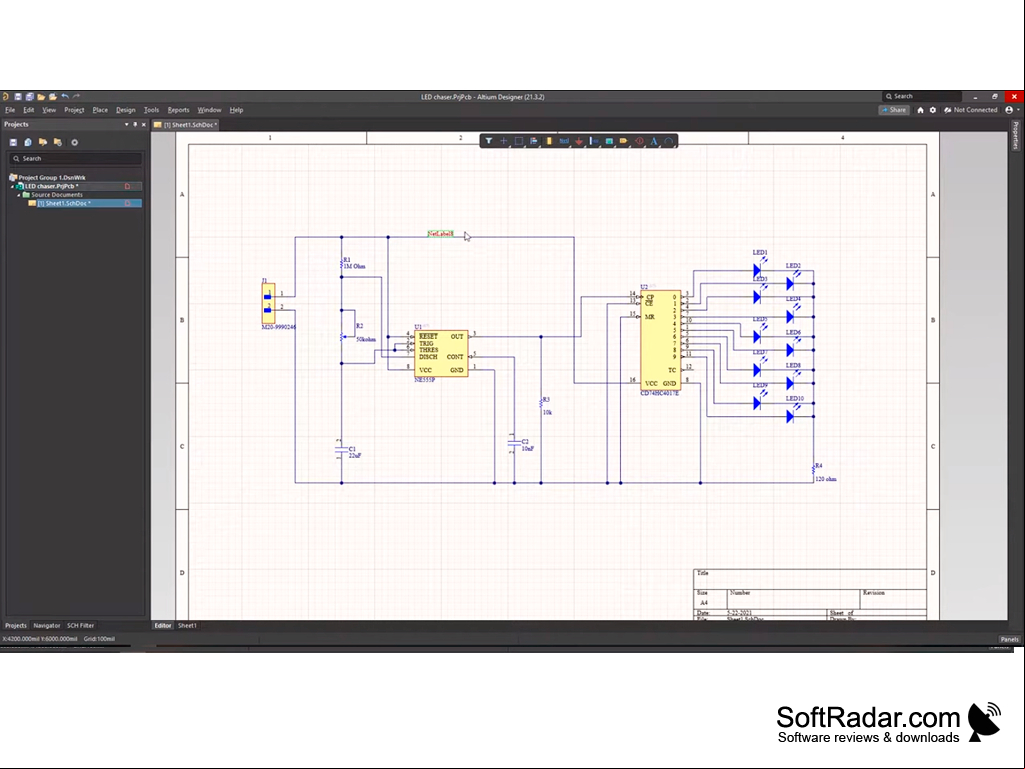
Task: Click the yellow Port tool
Action: (624, 141)
